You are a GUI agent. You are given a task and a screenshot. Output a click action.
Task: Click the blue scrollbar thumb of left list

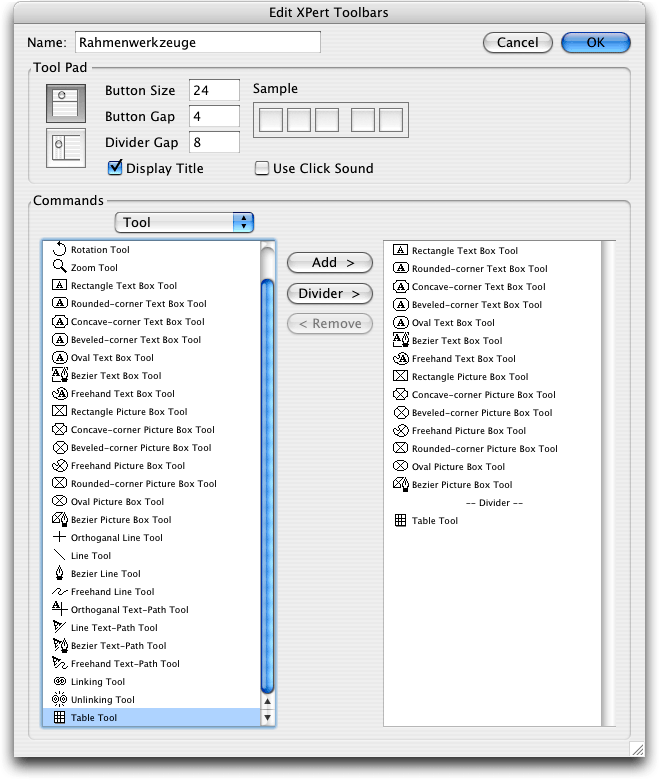268,487
